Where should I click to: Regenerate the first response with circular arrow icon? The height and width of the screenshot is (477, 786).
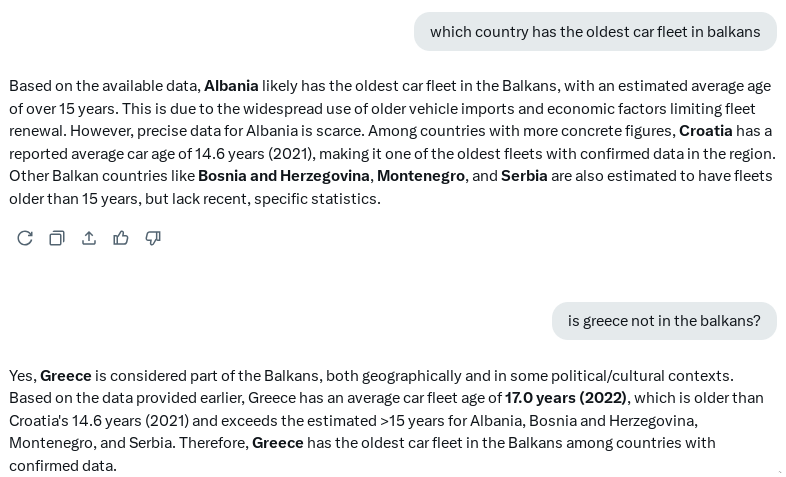pyautogui.click(x=25, y=238)
